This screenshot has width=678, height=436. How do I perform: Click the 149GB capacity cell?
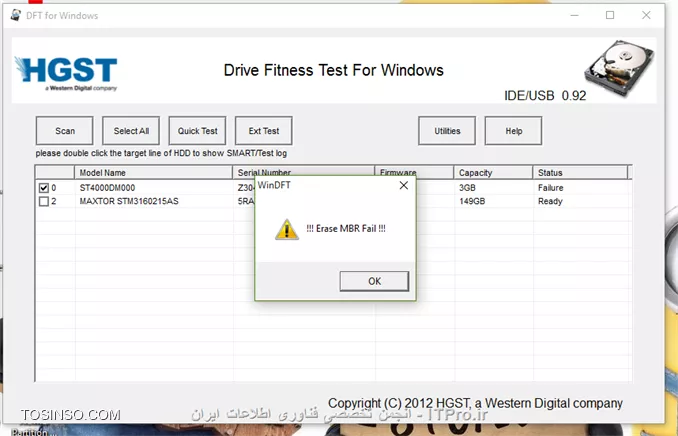click(x=472, y=201)
